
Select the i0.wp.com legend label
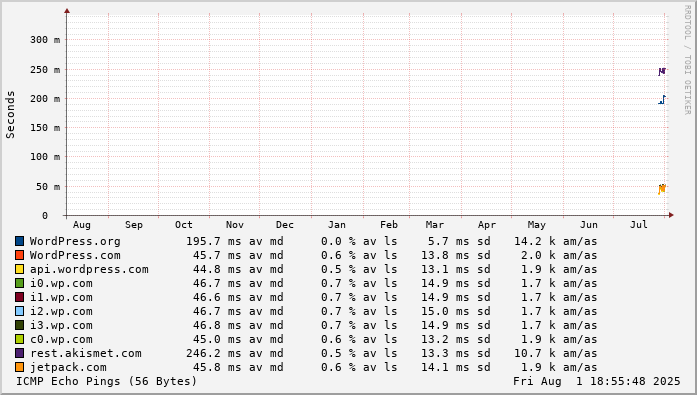(x=61, y=283)
